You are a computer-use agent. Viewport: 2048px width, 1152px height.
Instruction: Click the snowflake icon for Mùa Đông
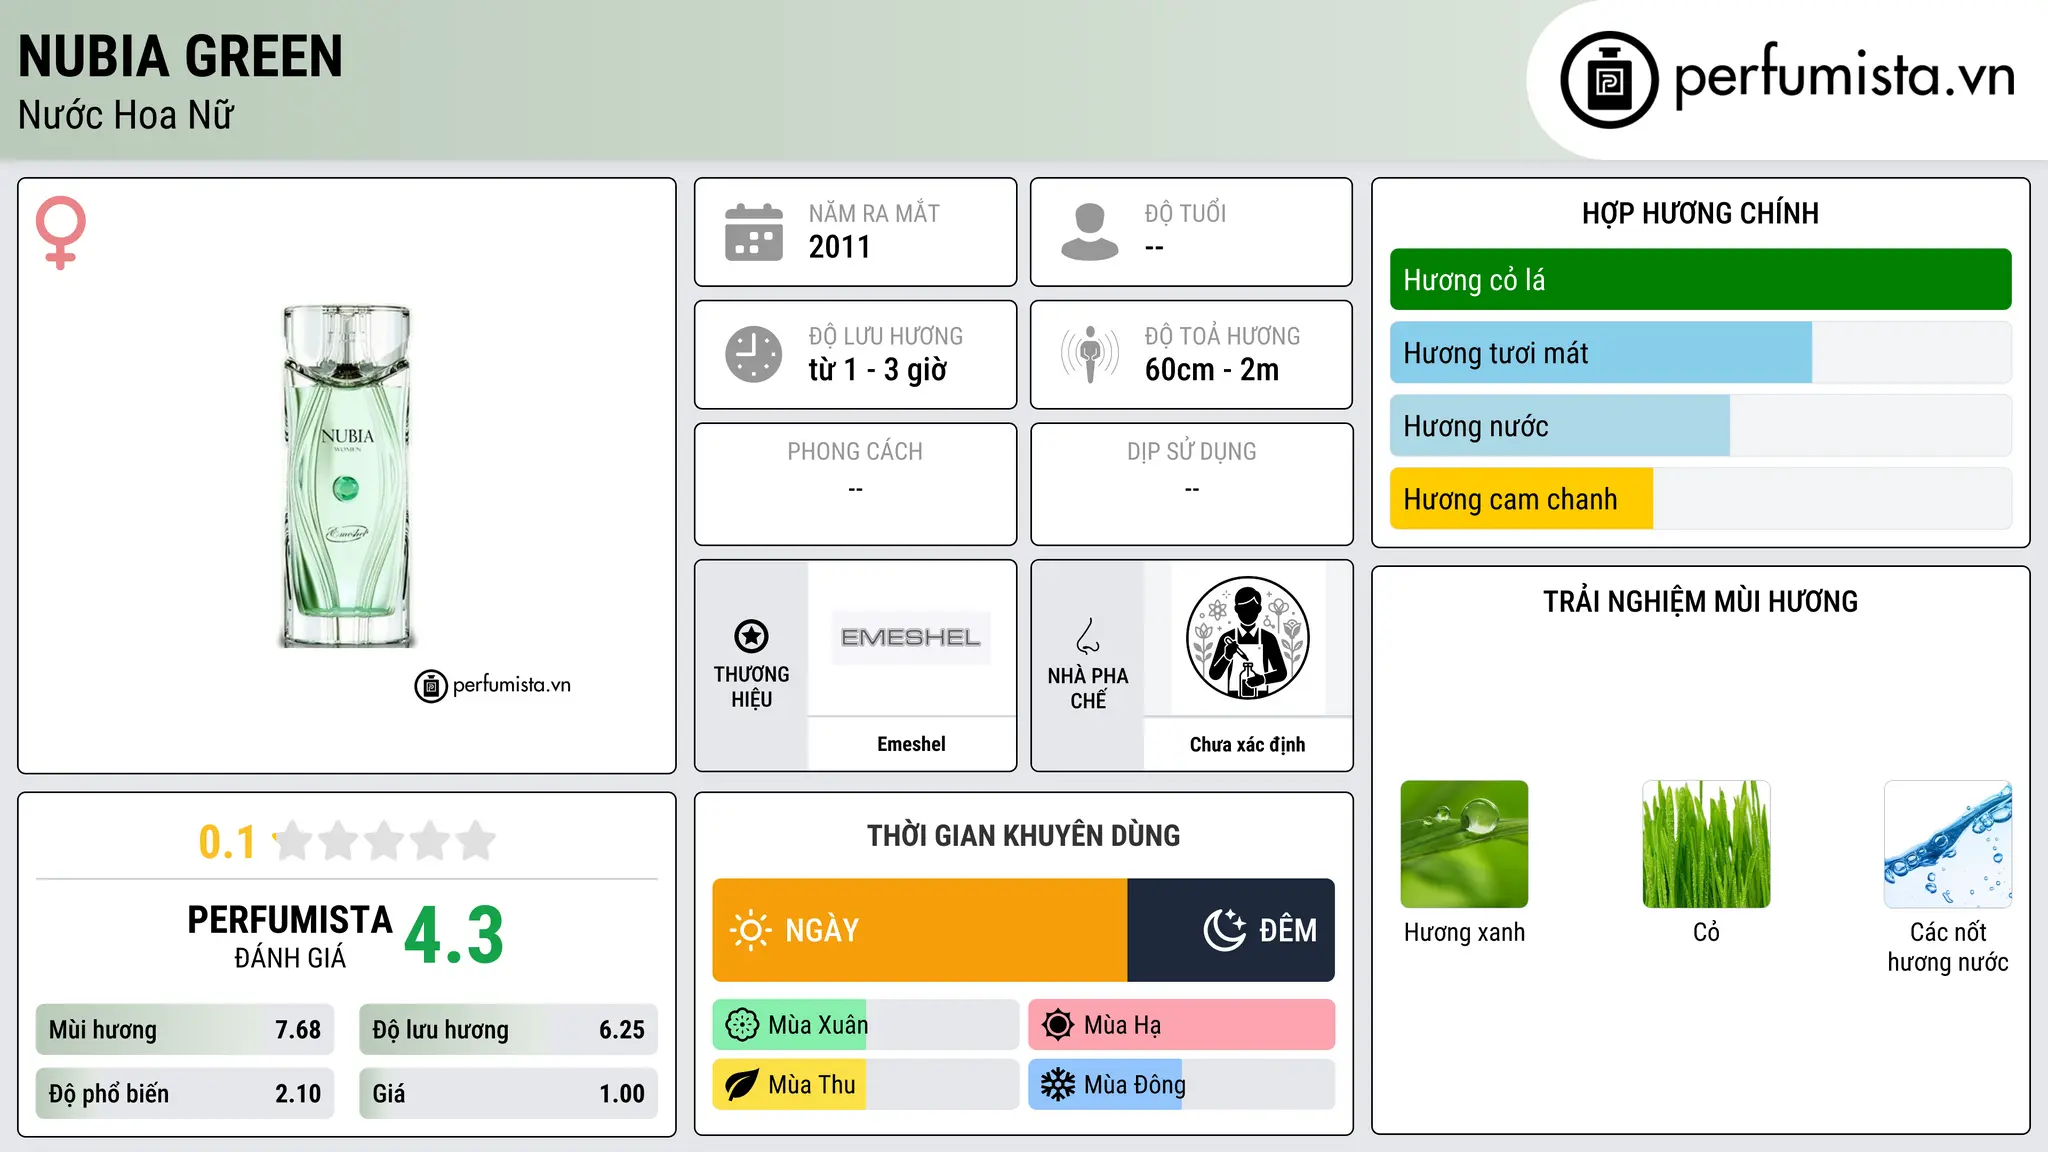(x=1058, y=1085)
